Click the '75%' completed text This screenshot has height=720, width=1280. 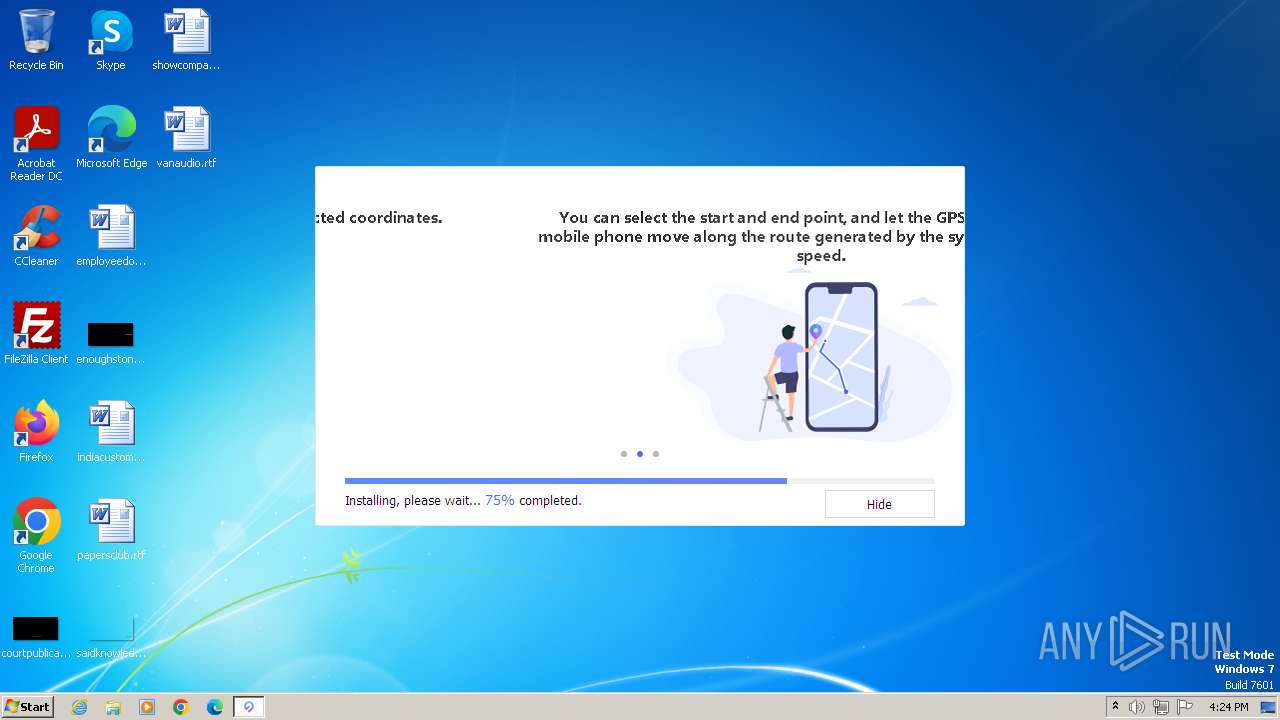500,500
